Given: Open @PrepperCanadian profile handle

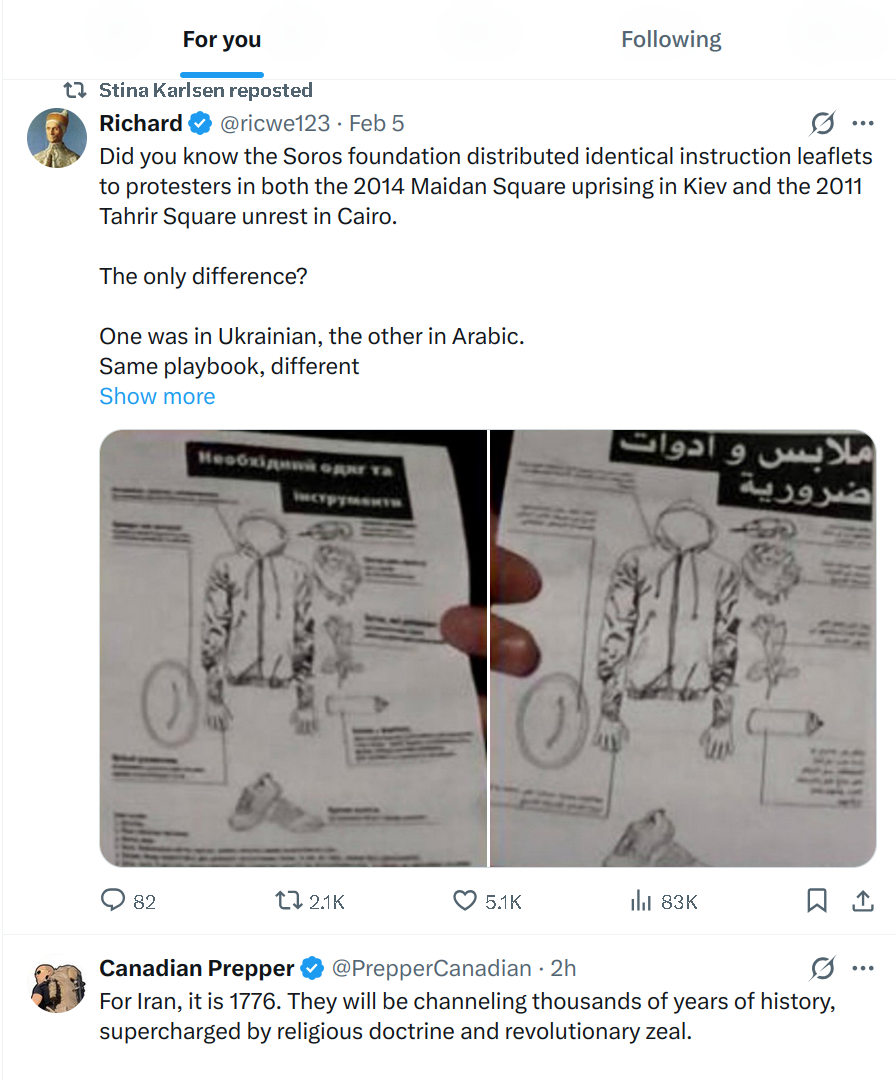Looking at the screenshot, I should pyautogui.click(x=431, y=968).
